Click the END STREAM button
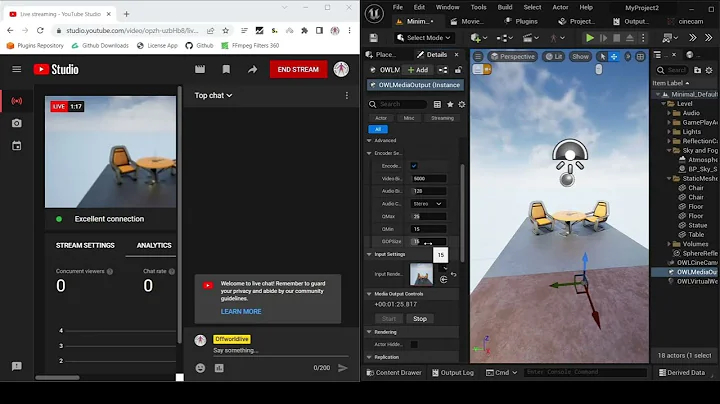Image resolution: width=720 pixels, height=404 pixels. (x=298, y=69)
